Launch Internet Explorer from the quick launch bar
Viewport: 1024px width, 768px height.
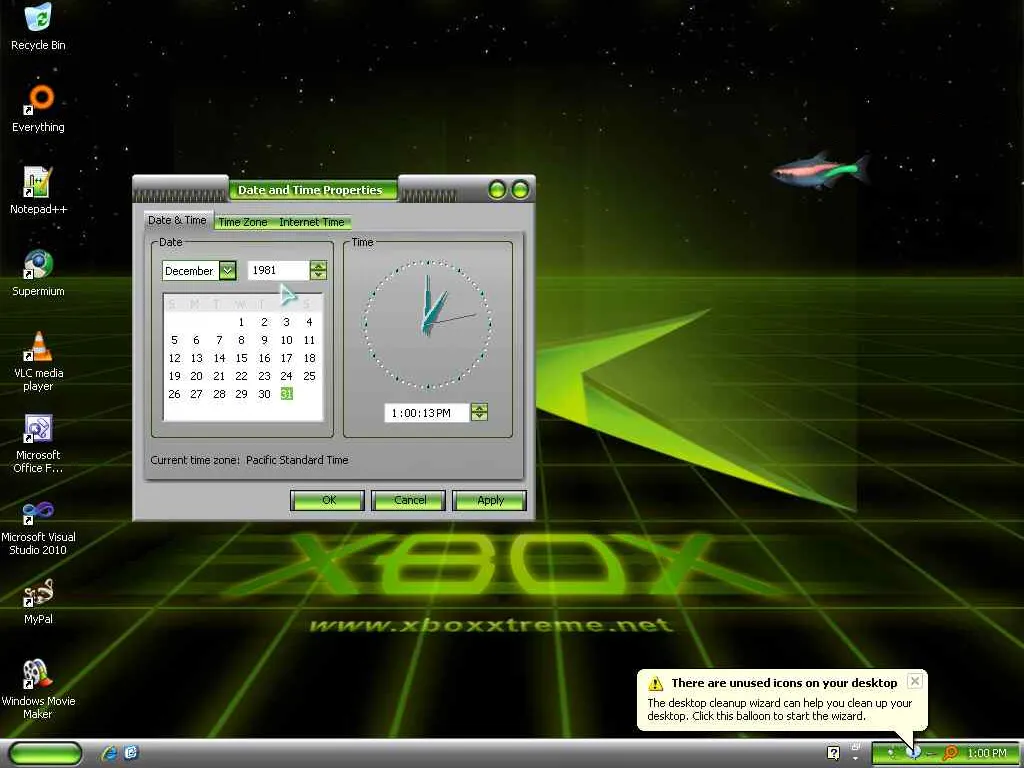(x=109, y=753)
